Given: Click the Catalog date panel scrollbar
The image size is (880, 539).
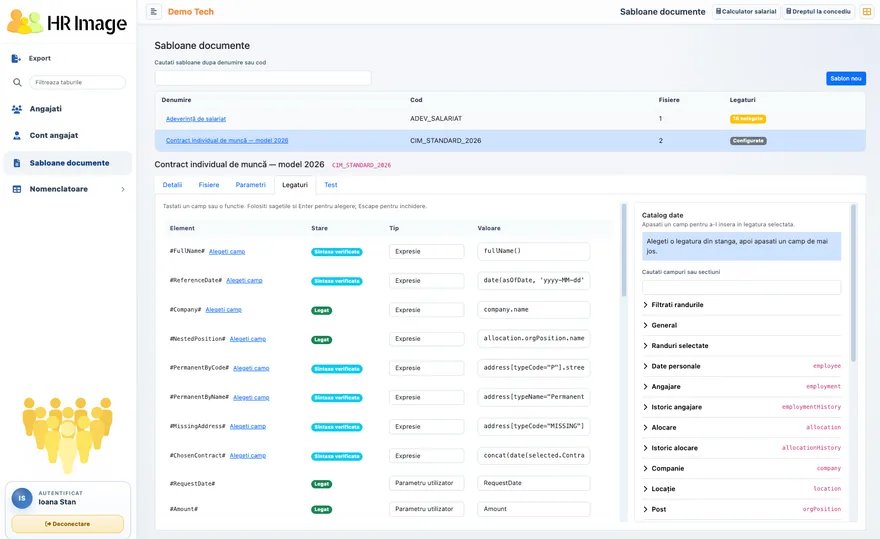Looking at the screenshot, I should 854,283.
